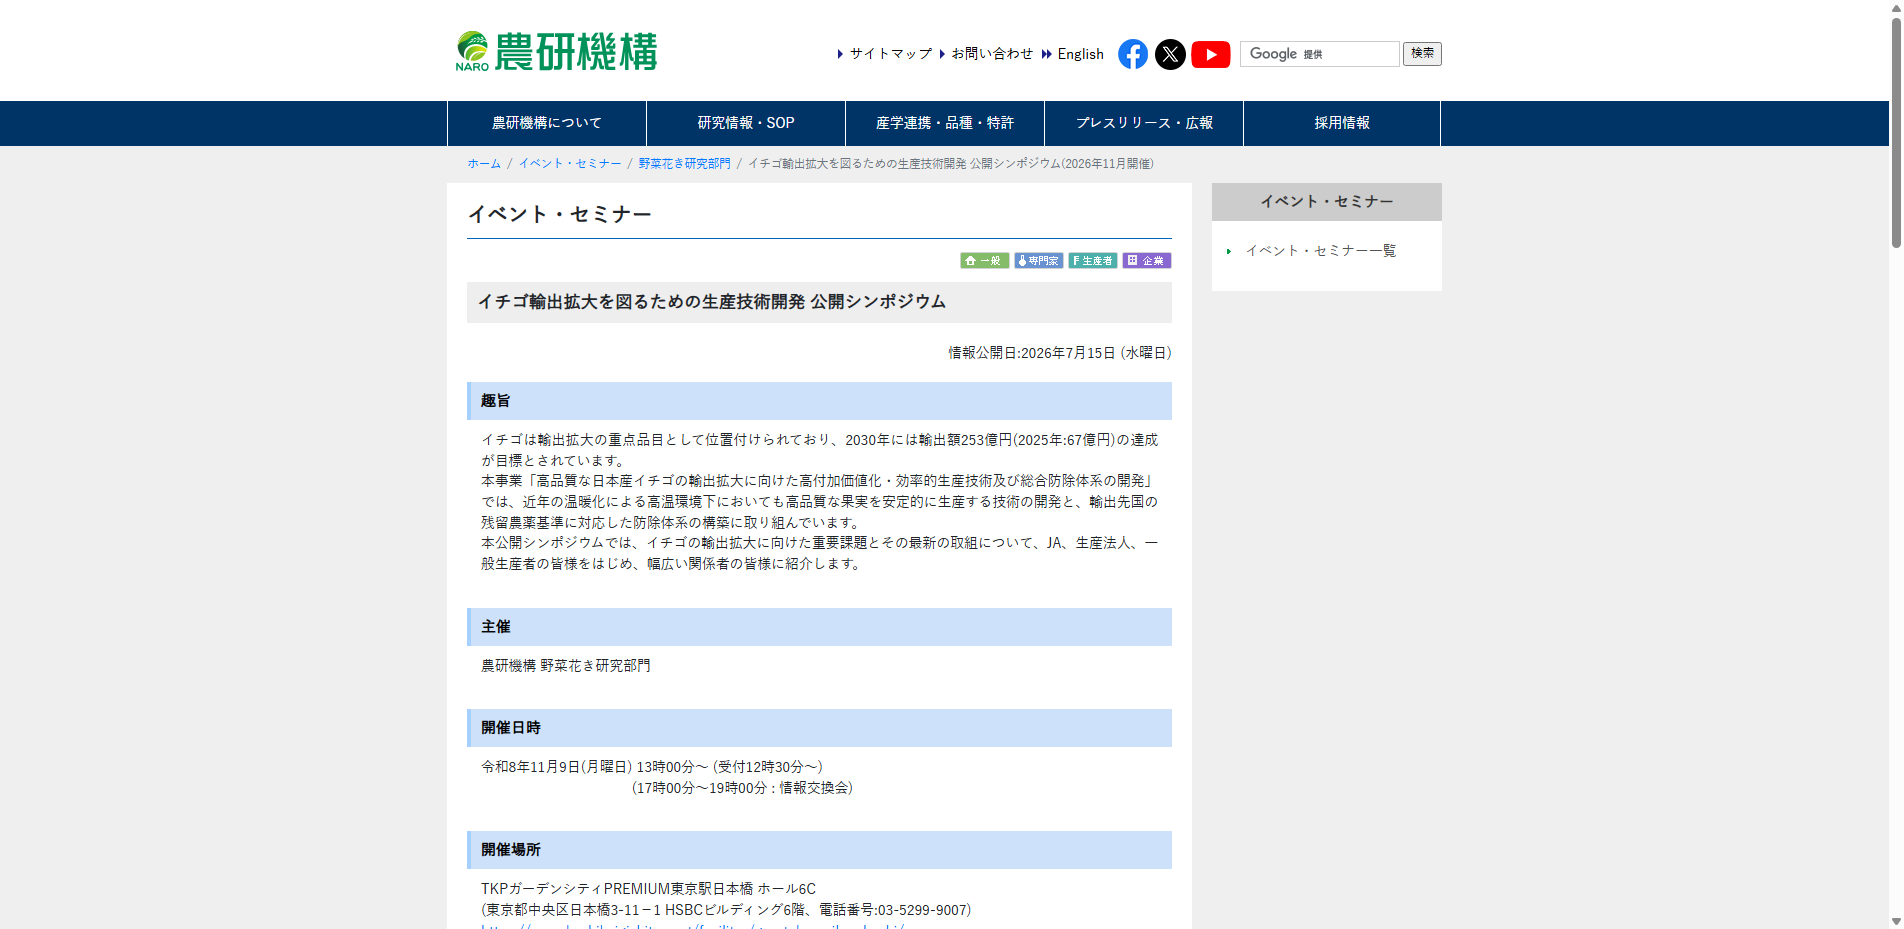This screenshot has height=929, width=1904.
Task: Click the symposium title heading イチゴ輸出拡大
Action: pos(819,302)
